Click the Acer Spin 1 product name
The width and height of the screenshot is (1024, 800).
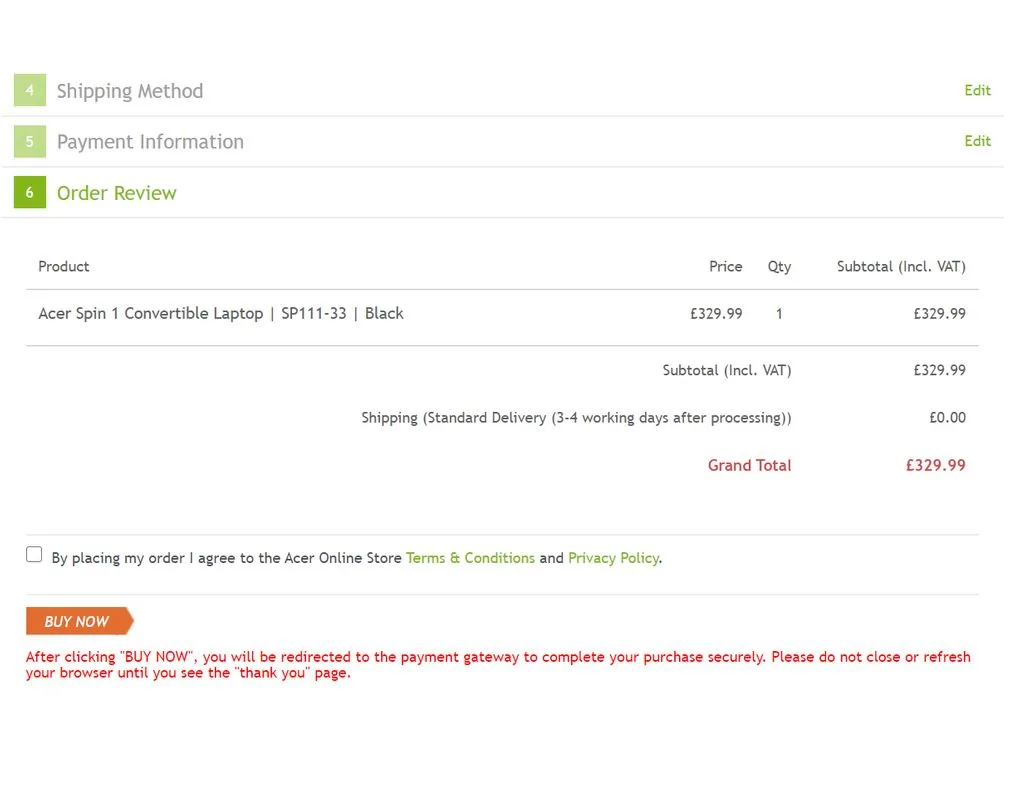(221, 313)
